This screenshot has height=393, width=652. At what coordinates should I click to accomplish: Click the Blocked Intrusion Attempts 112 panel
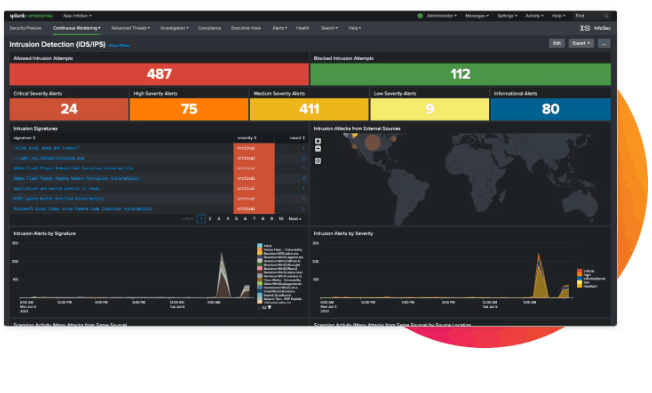point(460,74)
